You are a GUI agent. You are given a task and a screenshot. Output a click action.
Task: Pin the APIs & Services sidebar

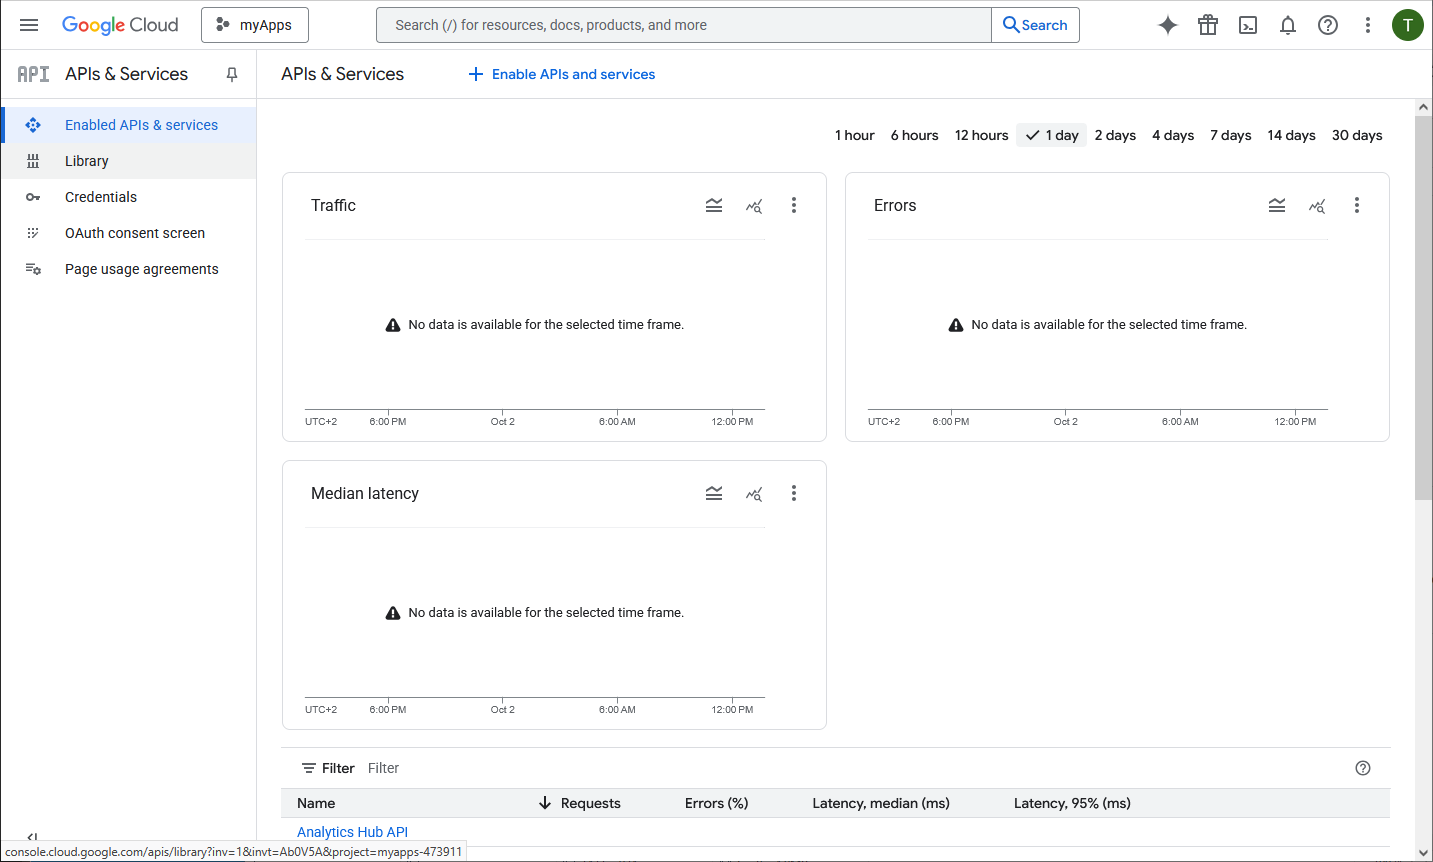232,74
